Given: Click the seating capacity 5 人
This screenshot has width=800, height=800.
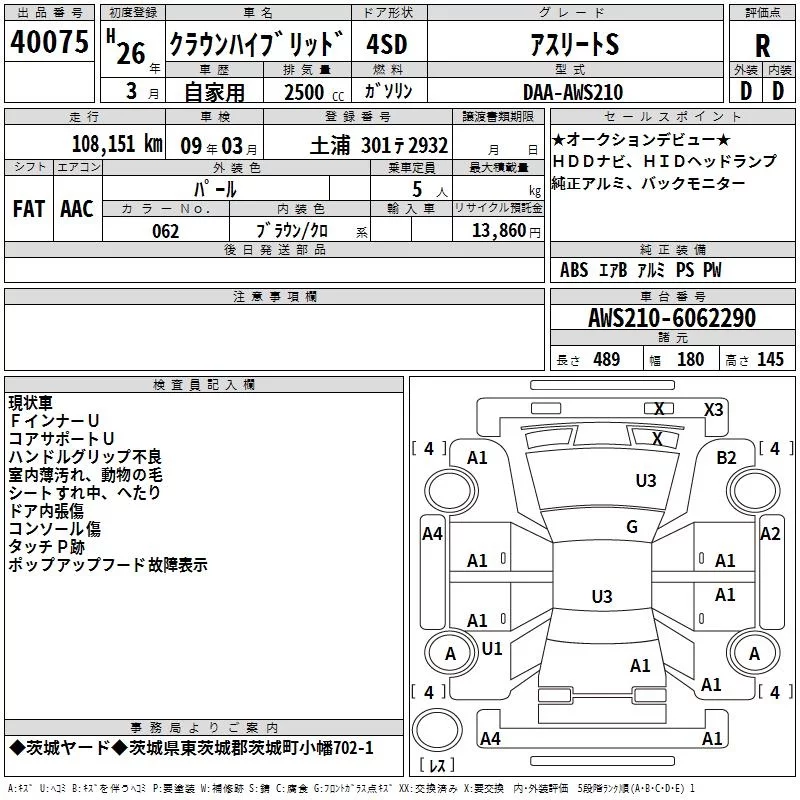Looking at the screenshot, I should (430, 190).
